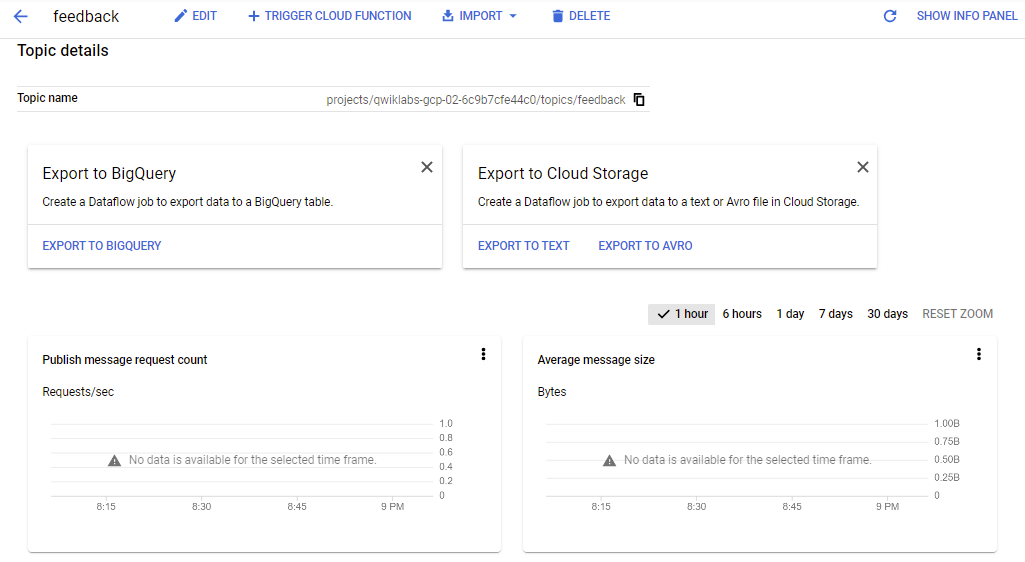Select the 1 day time range
The width and height of the screenshot is (1025, 562).
[x=790, y=314]
